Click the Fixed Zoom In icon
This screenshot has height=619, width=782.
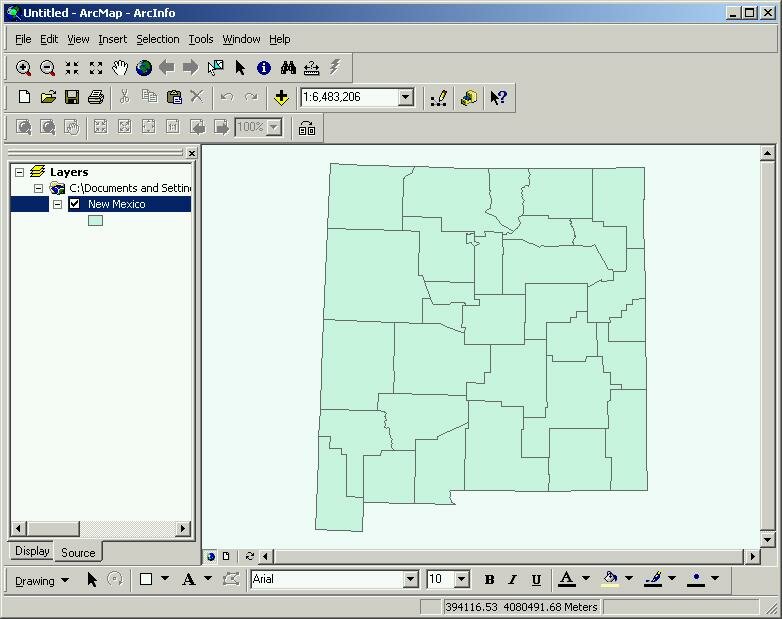coord(72,68)
